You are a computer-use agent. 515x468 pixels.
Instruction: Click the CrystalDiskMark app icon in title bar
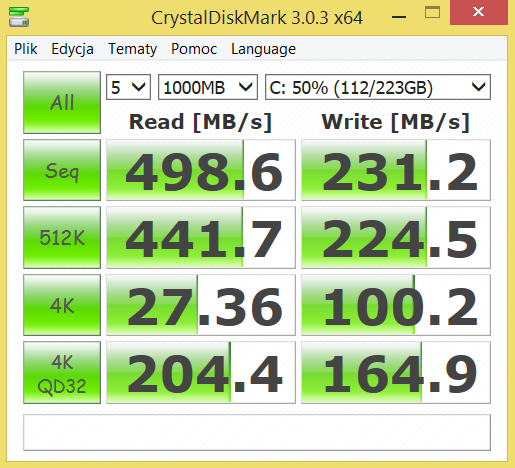pos(19,17)
